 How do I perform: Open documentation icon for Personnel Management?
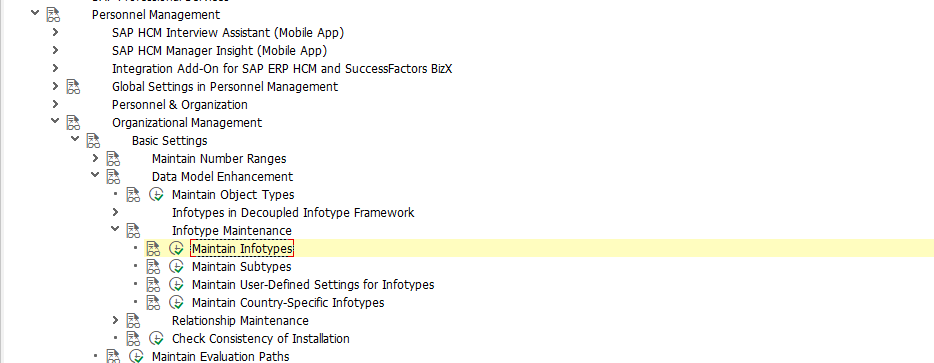(x=54, y=14)
